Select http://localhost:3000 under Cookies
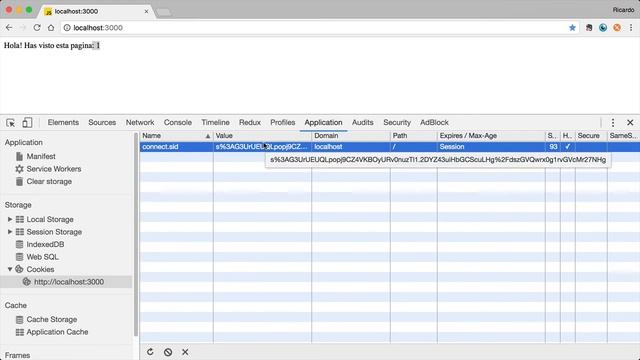Image resolution: width=640 pixels, height=360 pixels. click(x=69, y=282)
